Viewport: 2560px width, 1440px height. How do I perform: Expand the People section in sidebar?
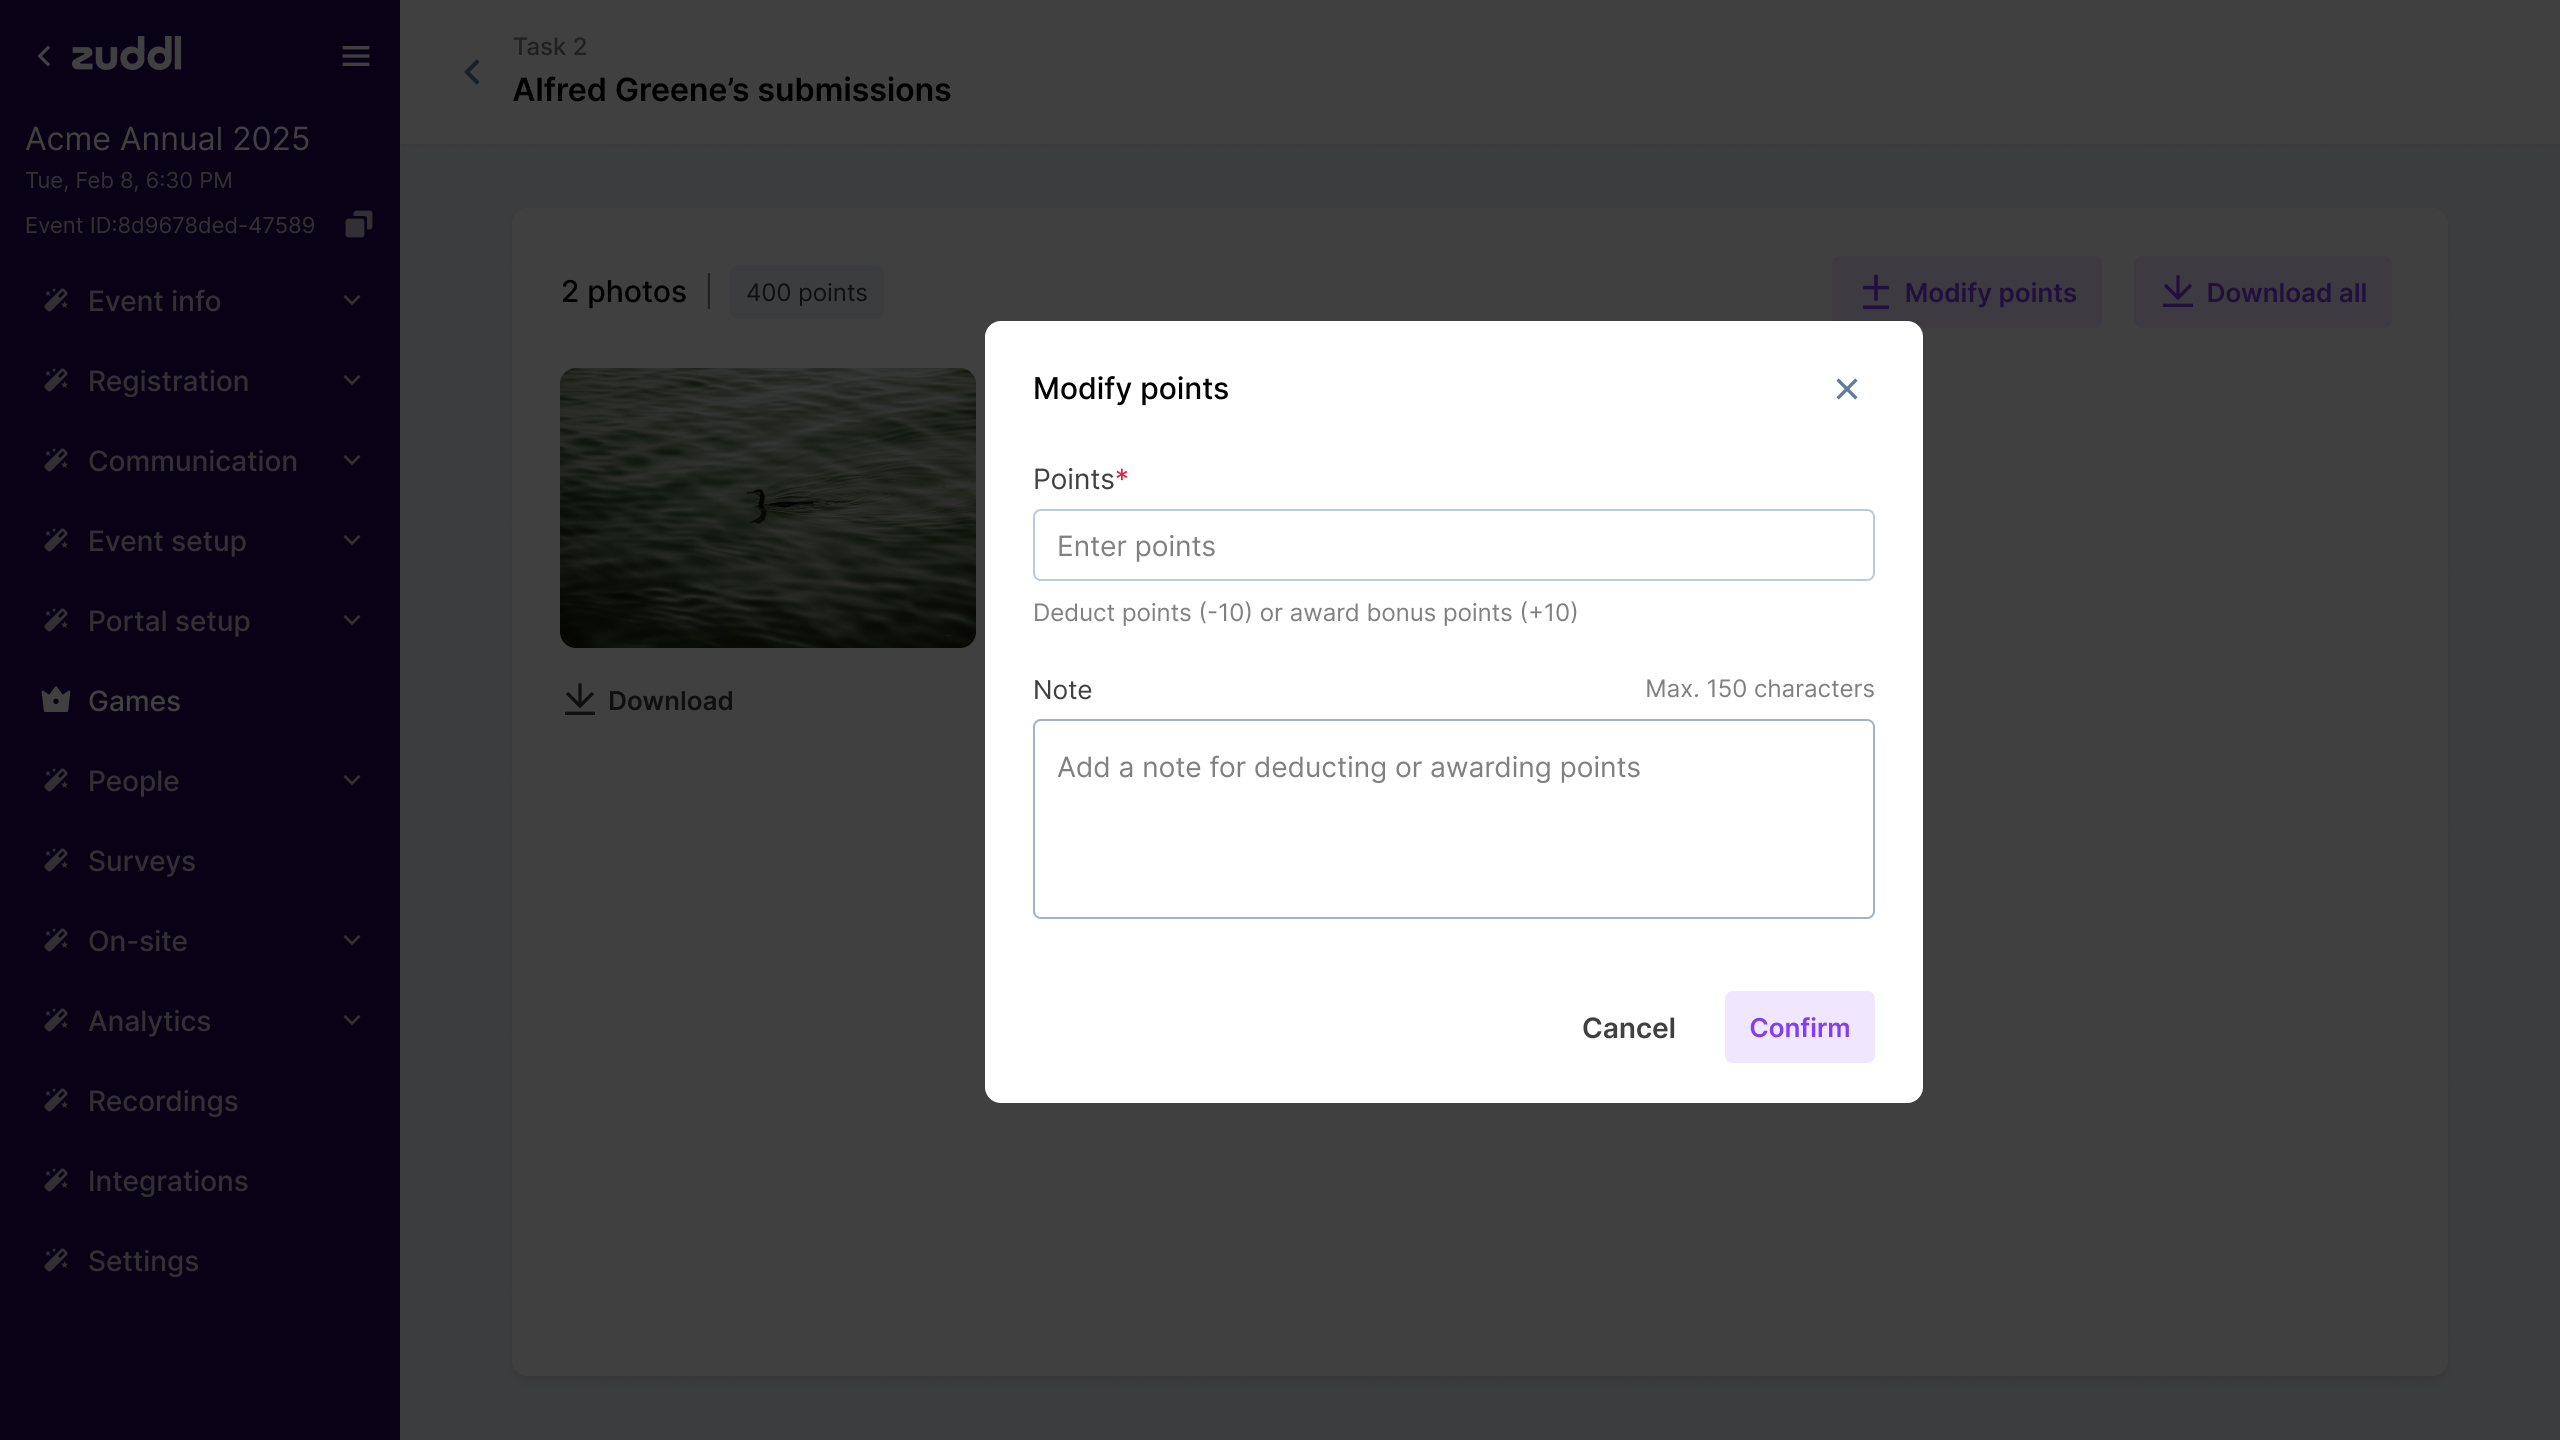(351, 781)
